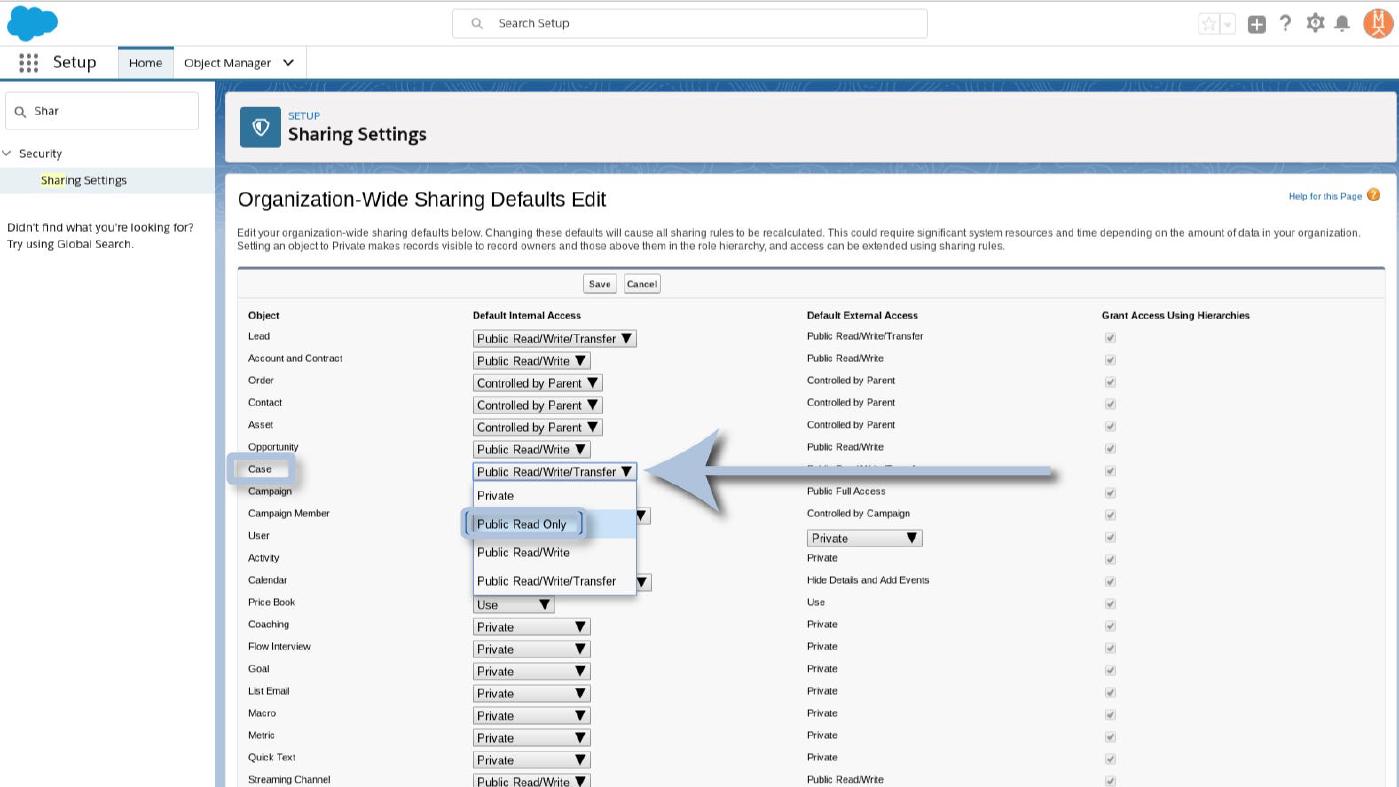Open the user profile avatar
The width and height of the screenshot is (1399, 787).
(x=1377, y=23)
